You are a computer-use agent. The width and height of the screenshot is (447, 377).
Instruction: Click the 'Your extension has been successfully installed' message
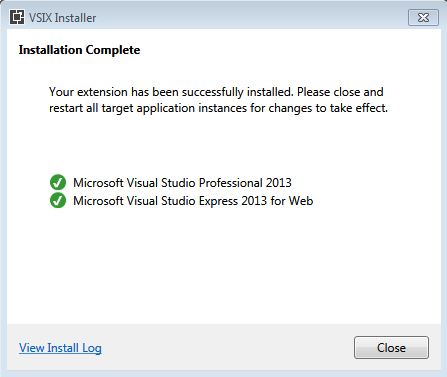[x=218, y=100]
